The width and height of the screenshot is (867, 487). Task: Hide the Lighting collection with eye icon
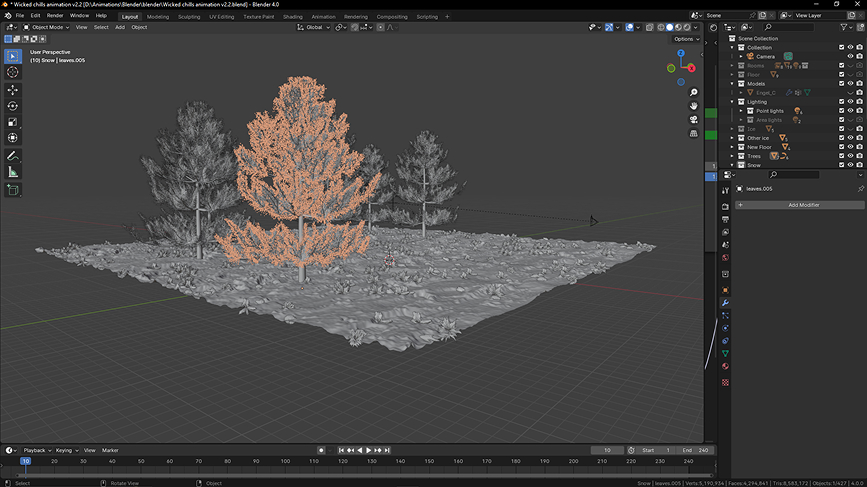pyautogui.click(x=851, y=101)
